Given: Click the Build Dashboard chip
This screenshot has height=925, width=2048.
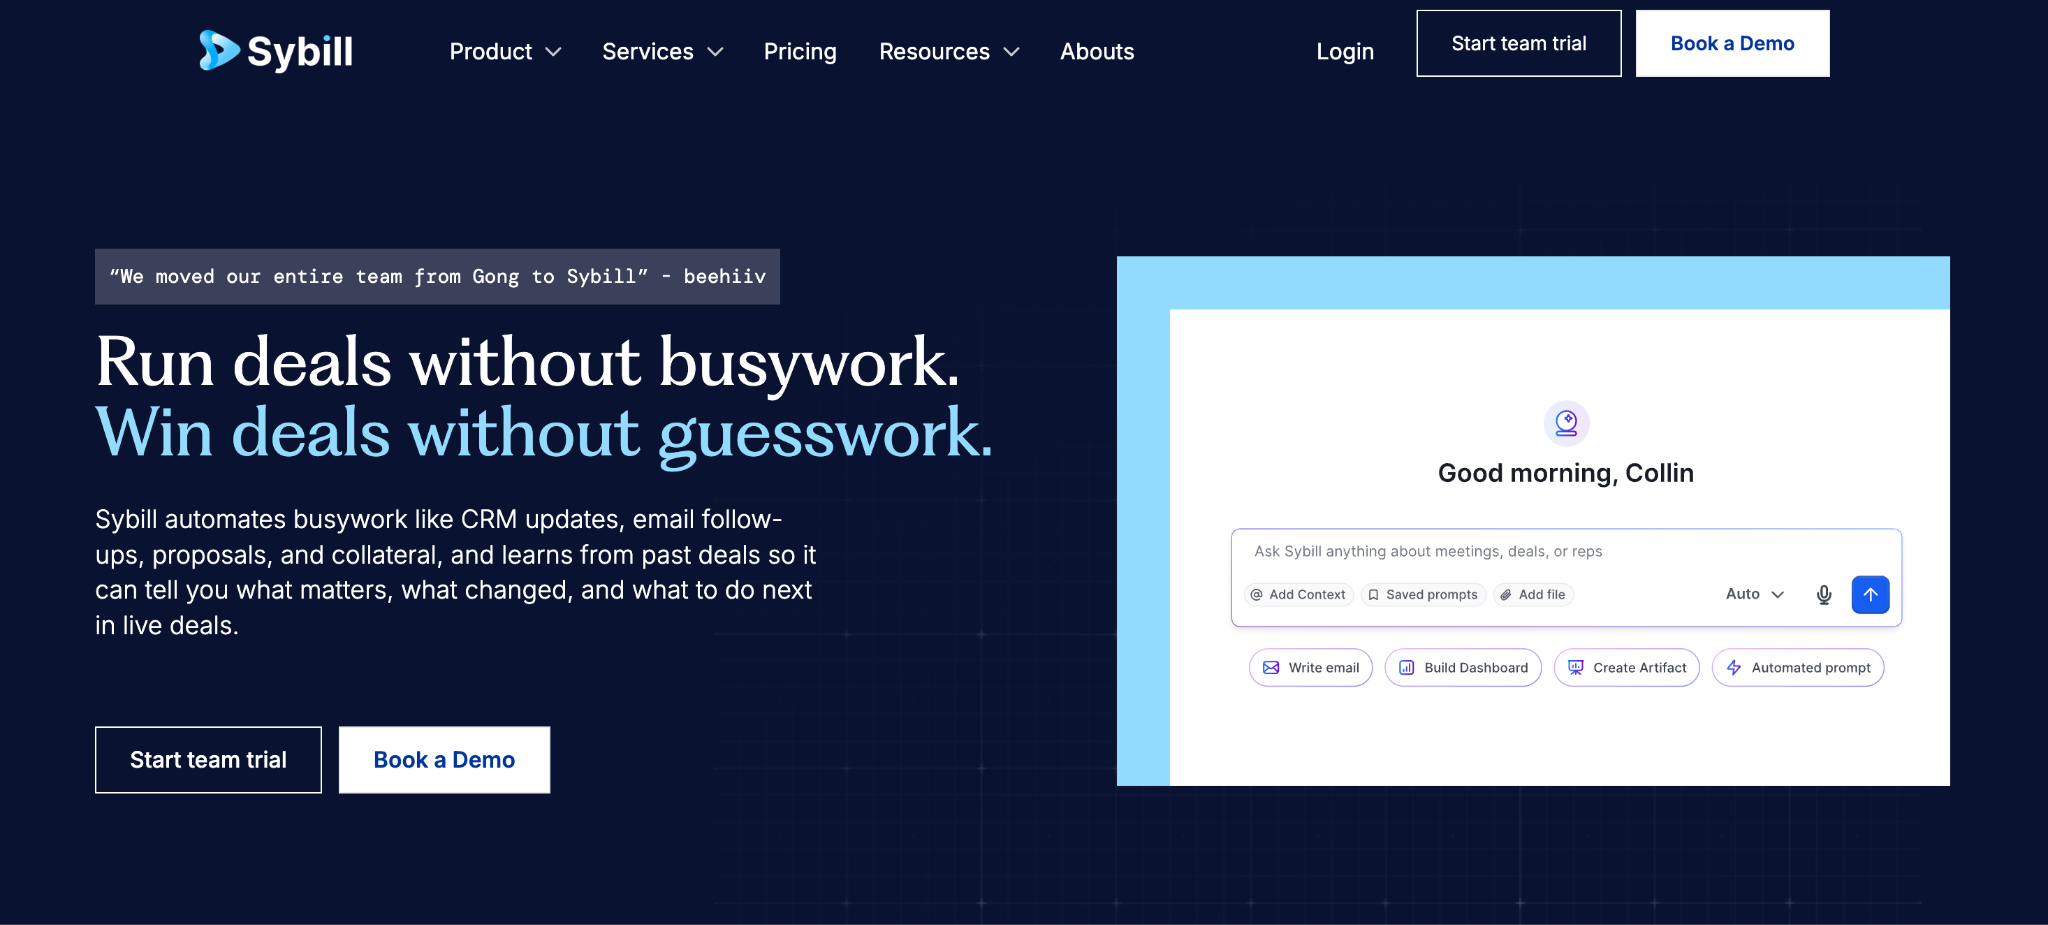Looking at the screenshot, I should click(1463, 668).
